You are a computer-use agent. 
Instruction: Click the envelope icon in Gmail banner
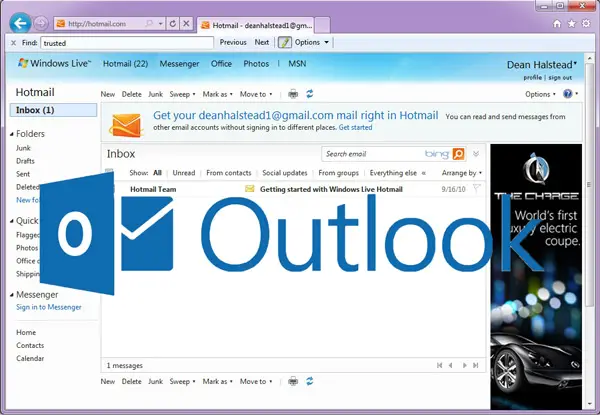(126, 125)
